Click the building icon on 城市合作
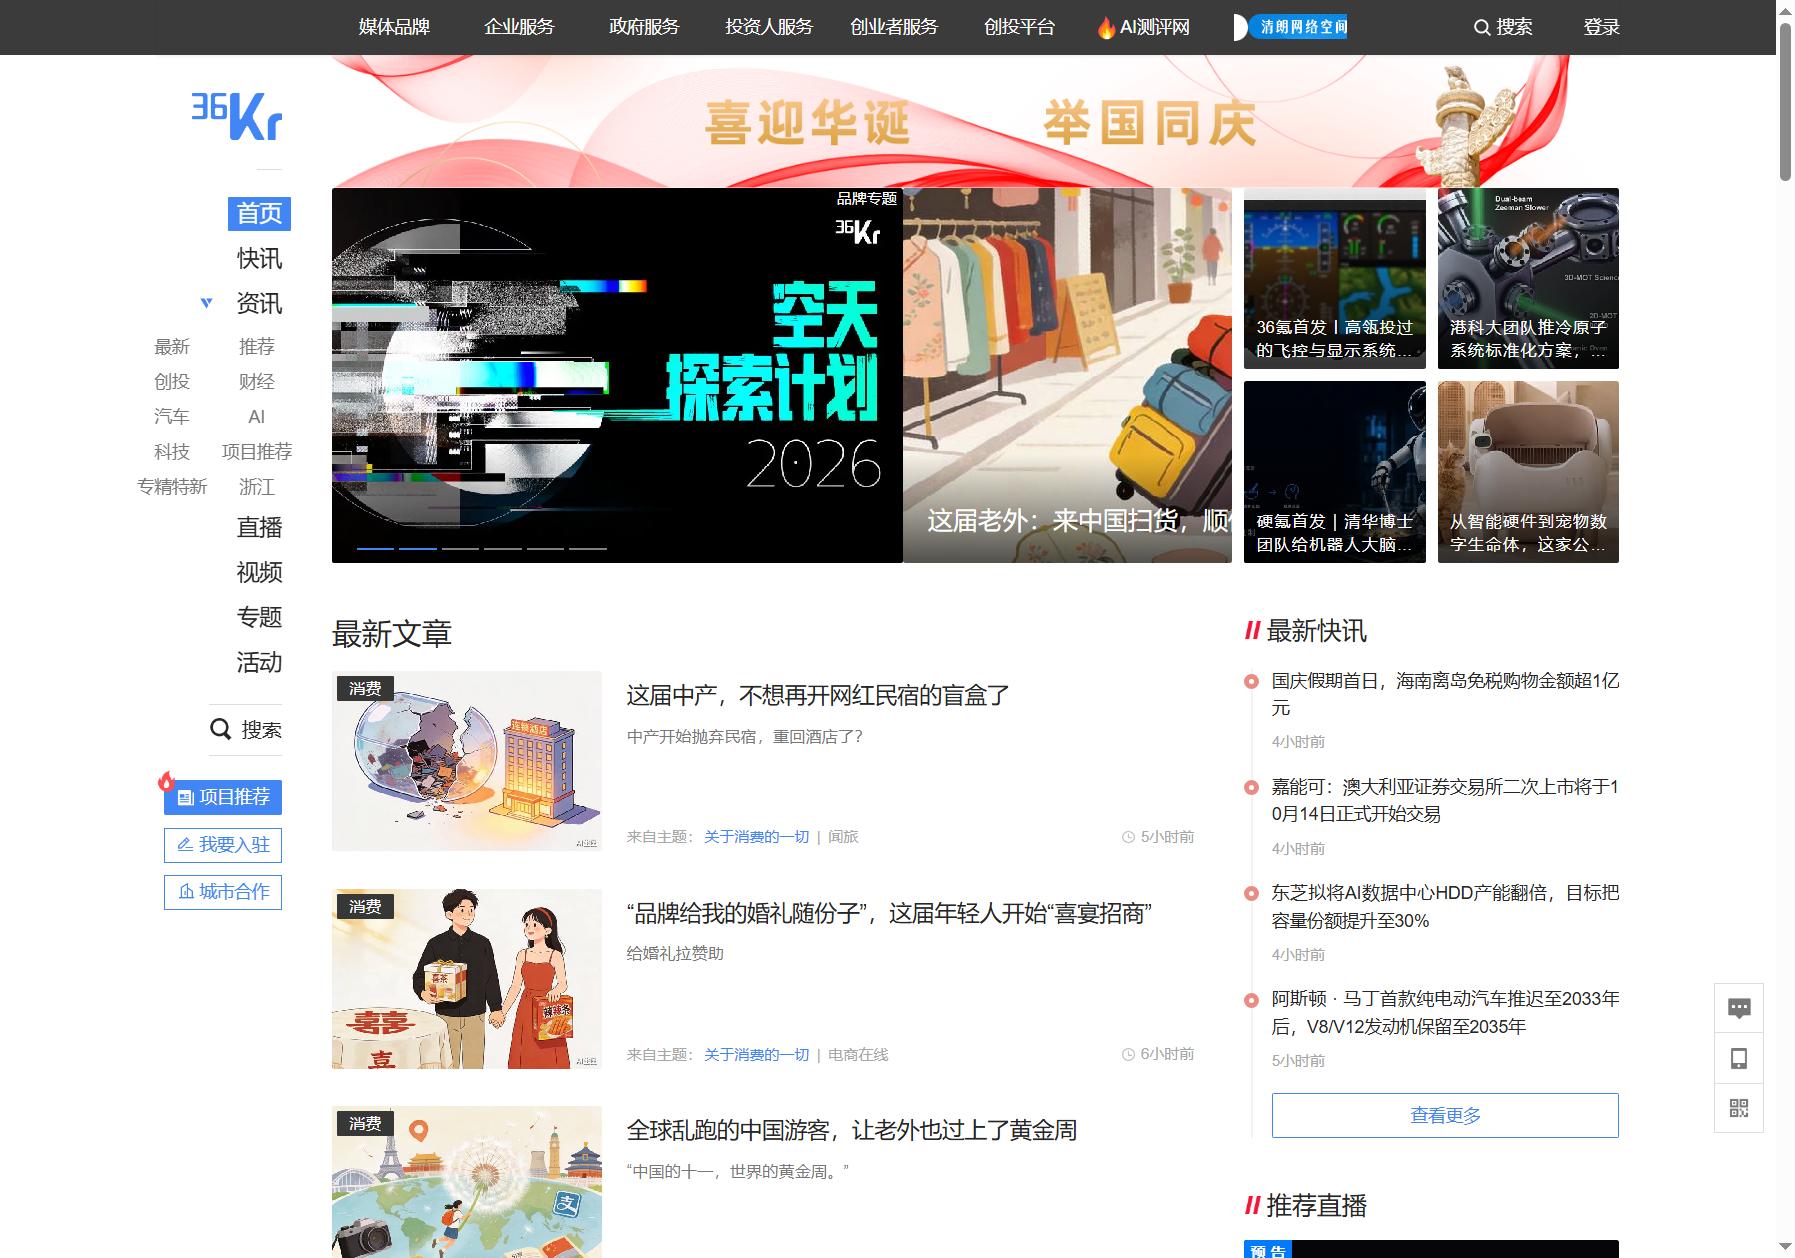This screenshot has height=1258, width=1795. (x=186, y=891)
